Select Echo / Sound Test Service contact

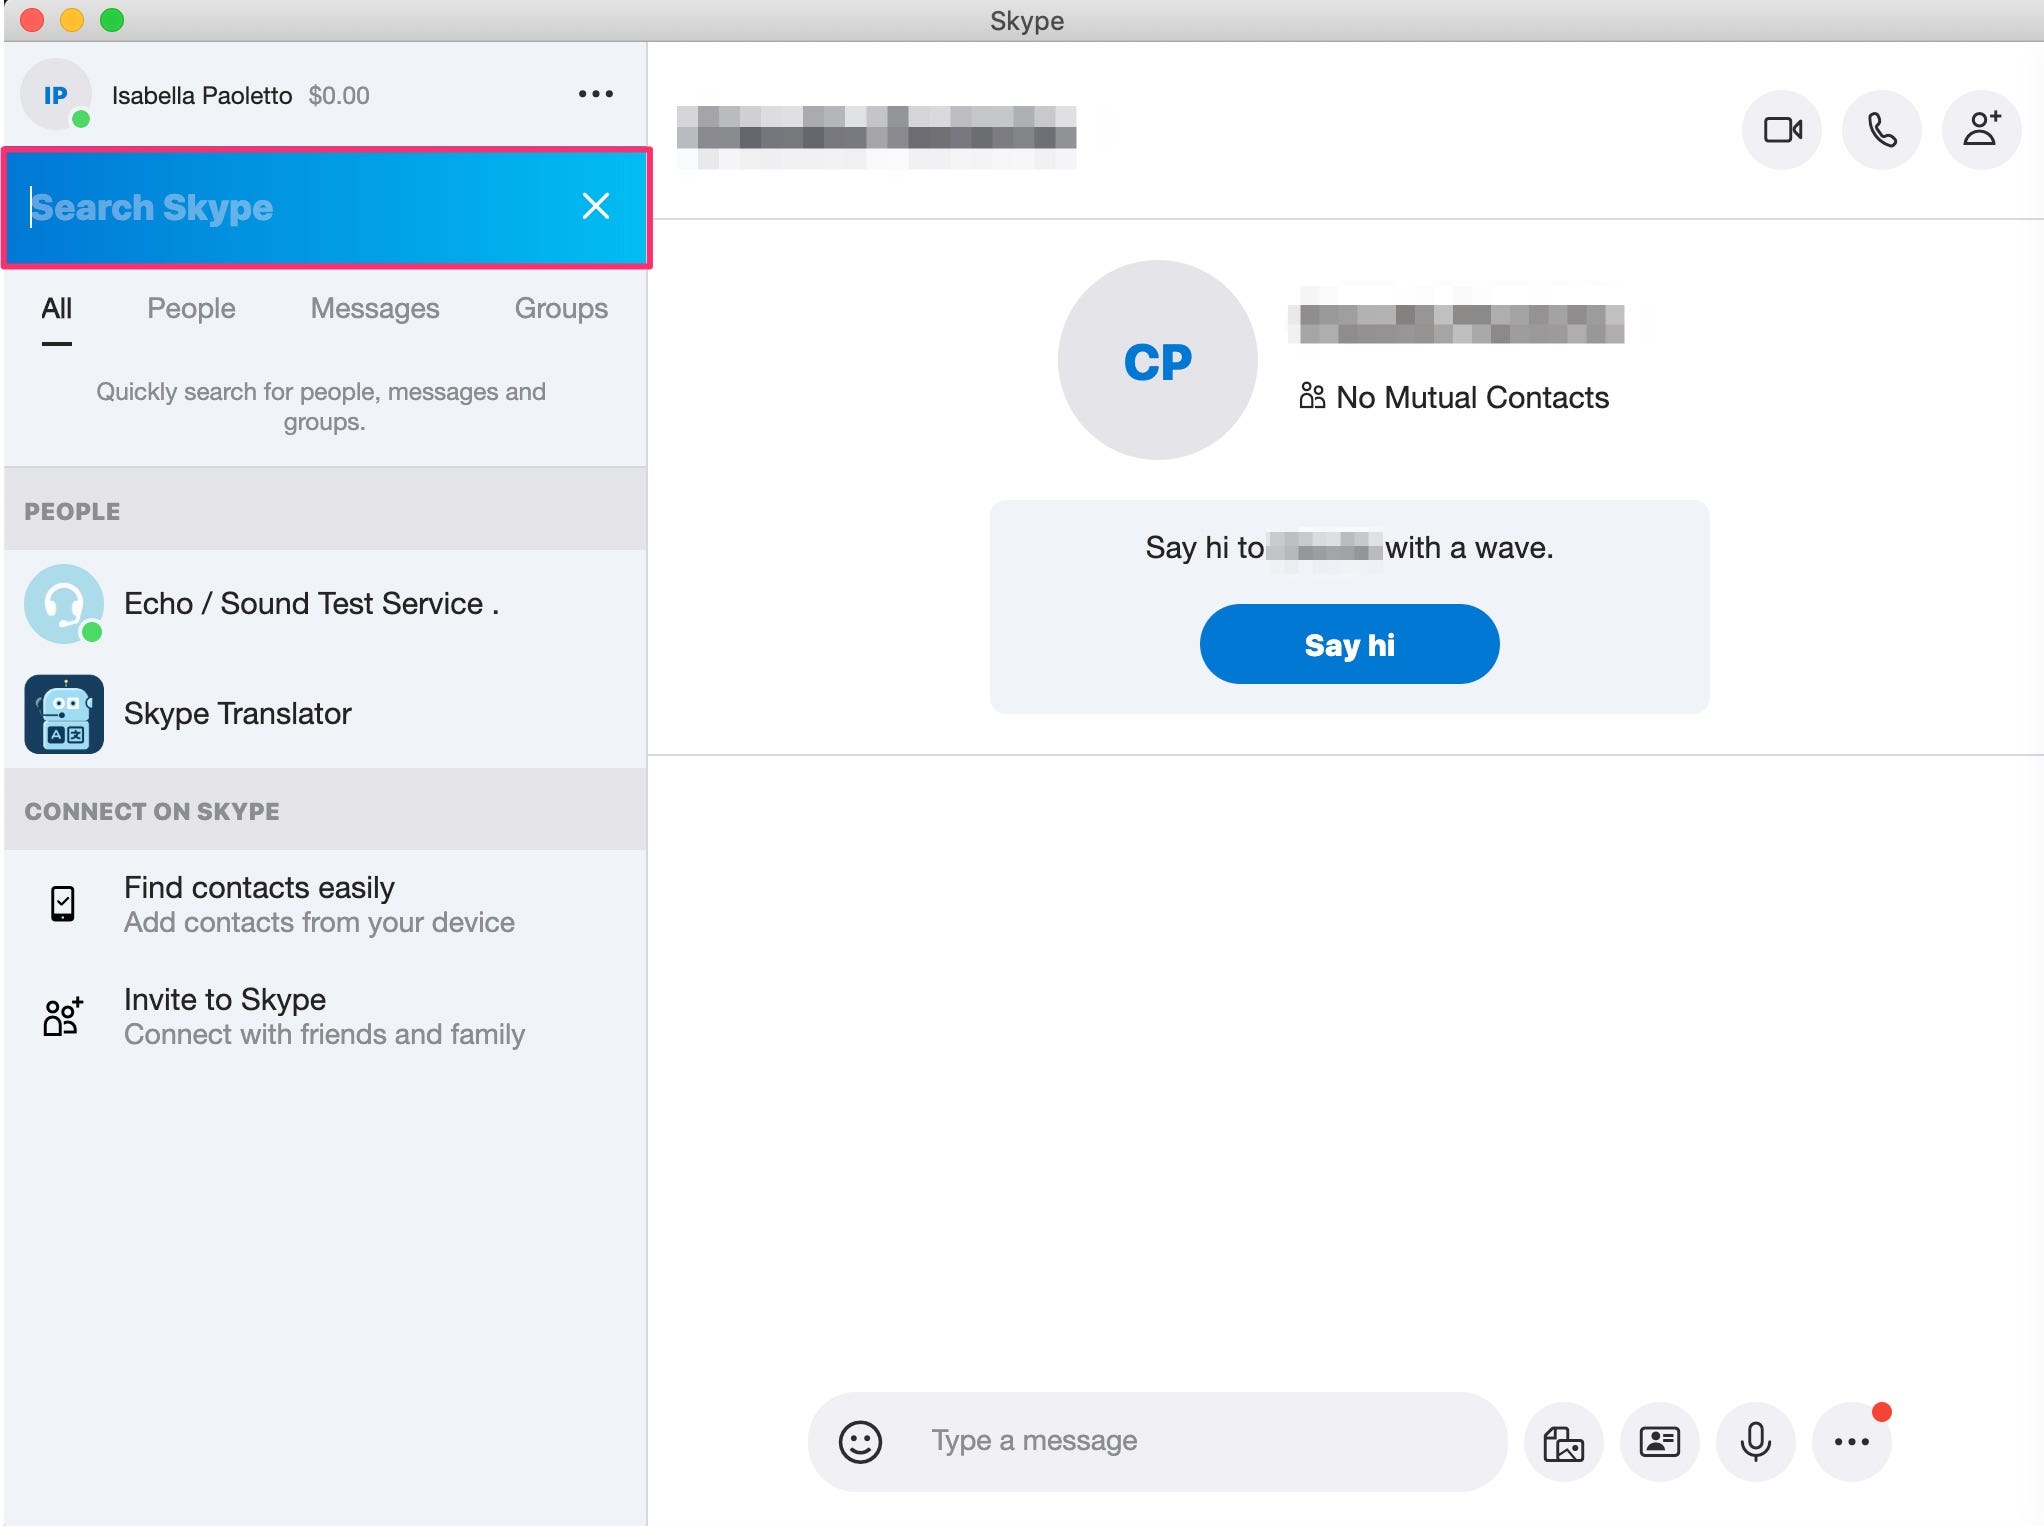tap(325, 604)
